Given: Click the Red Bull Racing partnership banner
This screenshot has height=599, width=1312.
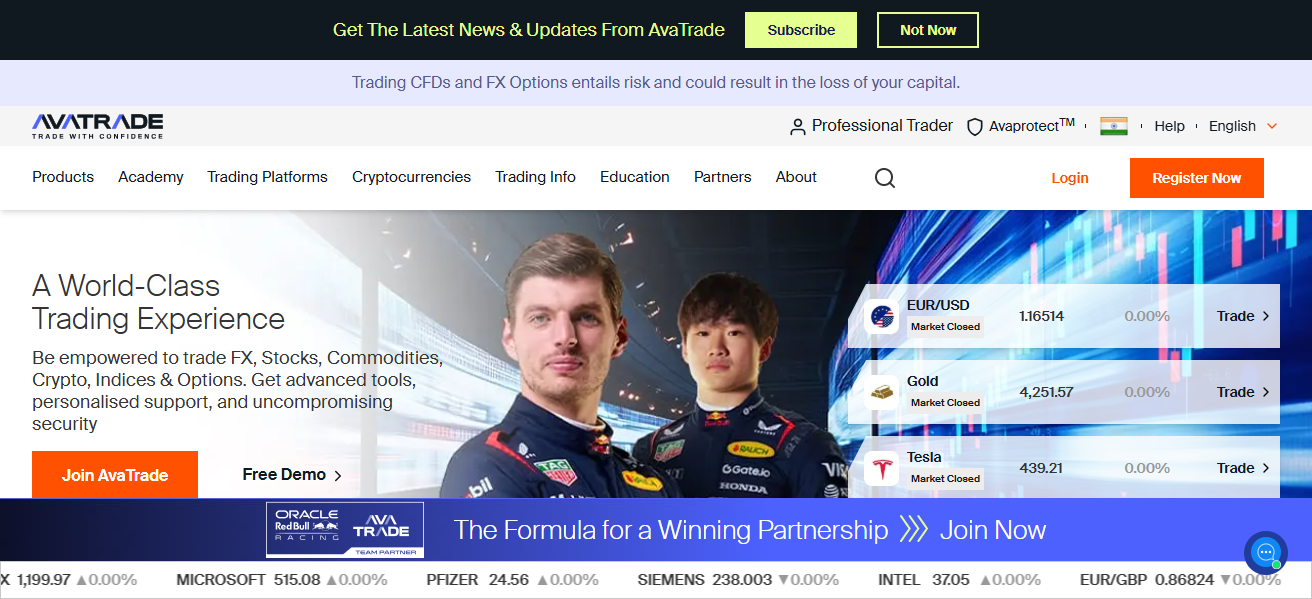Looking at the screenshot, I should click(656, 530).
